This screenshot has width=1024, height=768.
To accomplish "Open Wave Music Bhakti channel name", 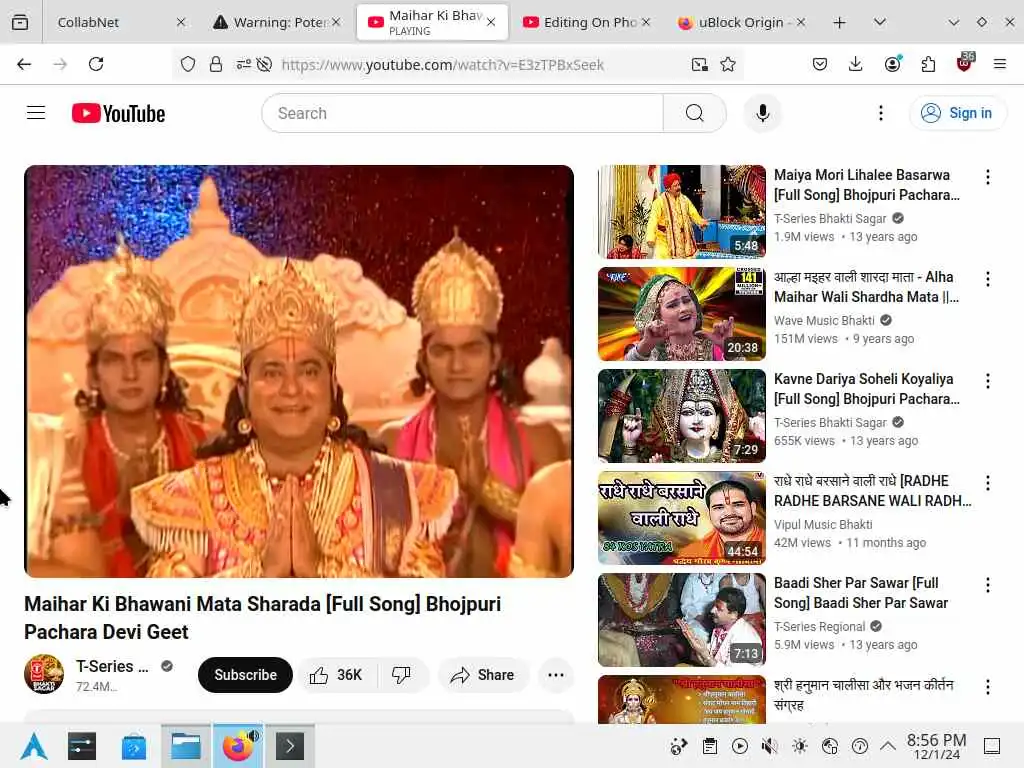I will point(824,321).
